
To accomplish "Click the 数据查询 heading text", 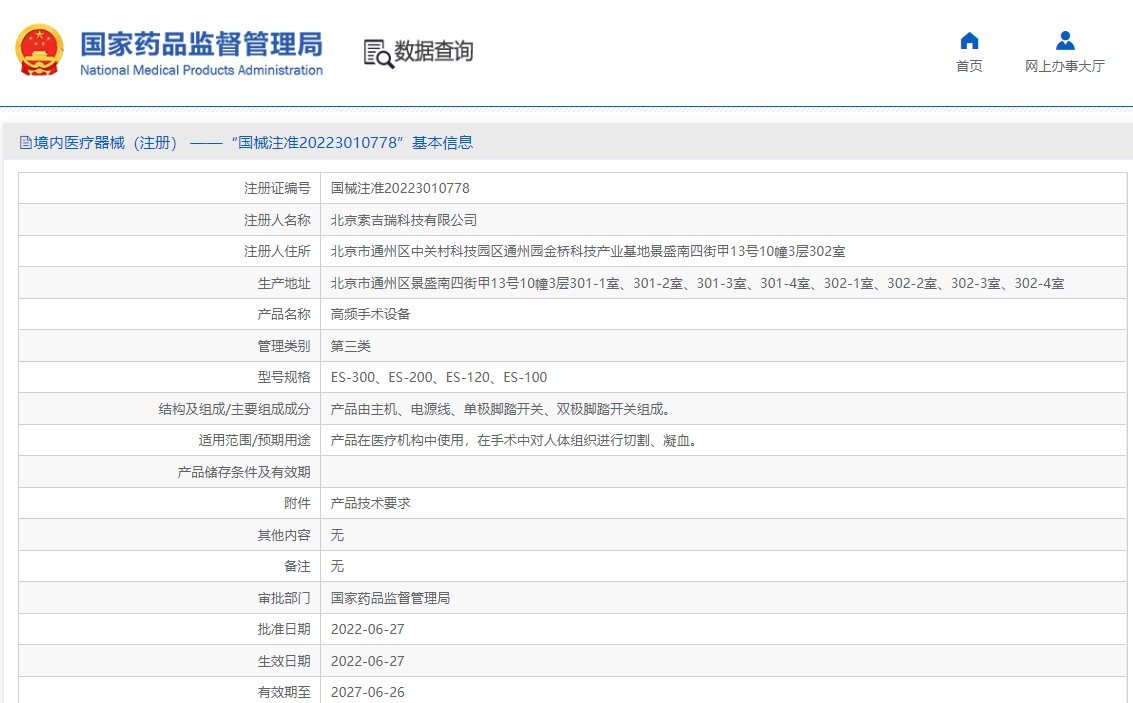I will [x=434, y=51].
